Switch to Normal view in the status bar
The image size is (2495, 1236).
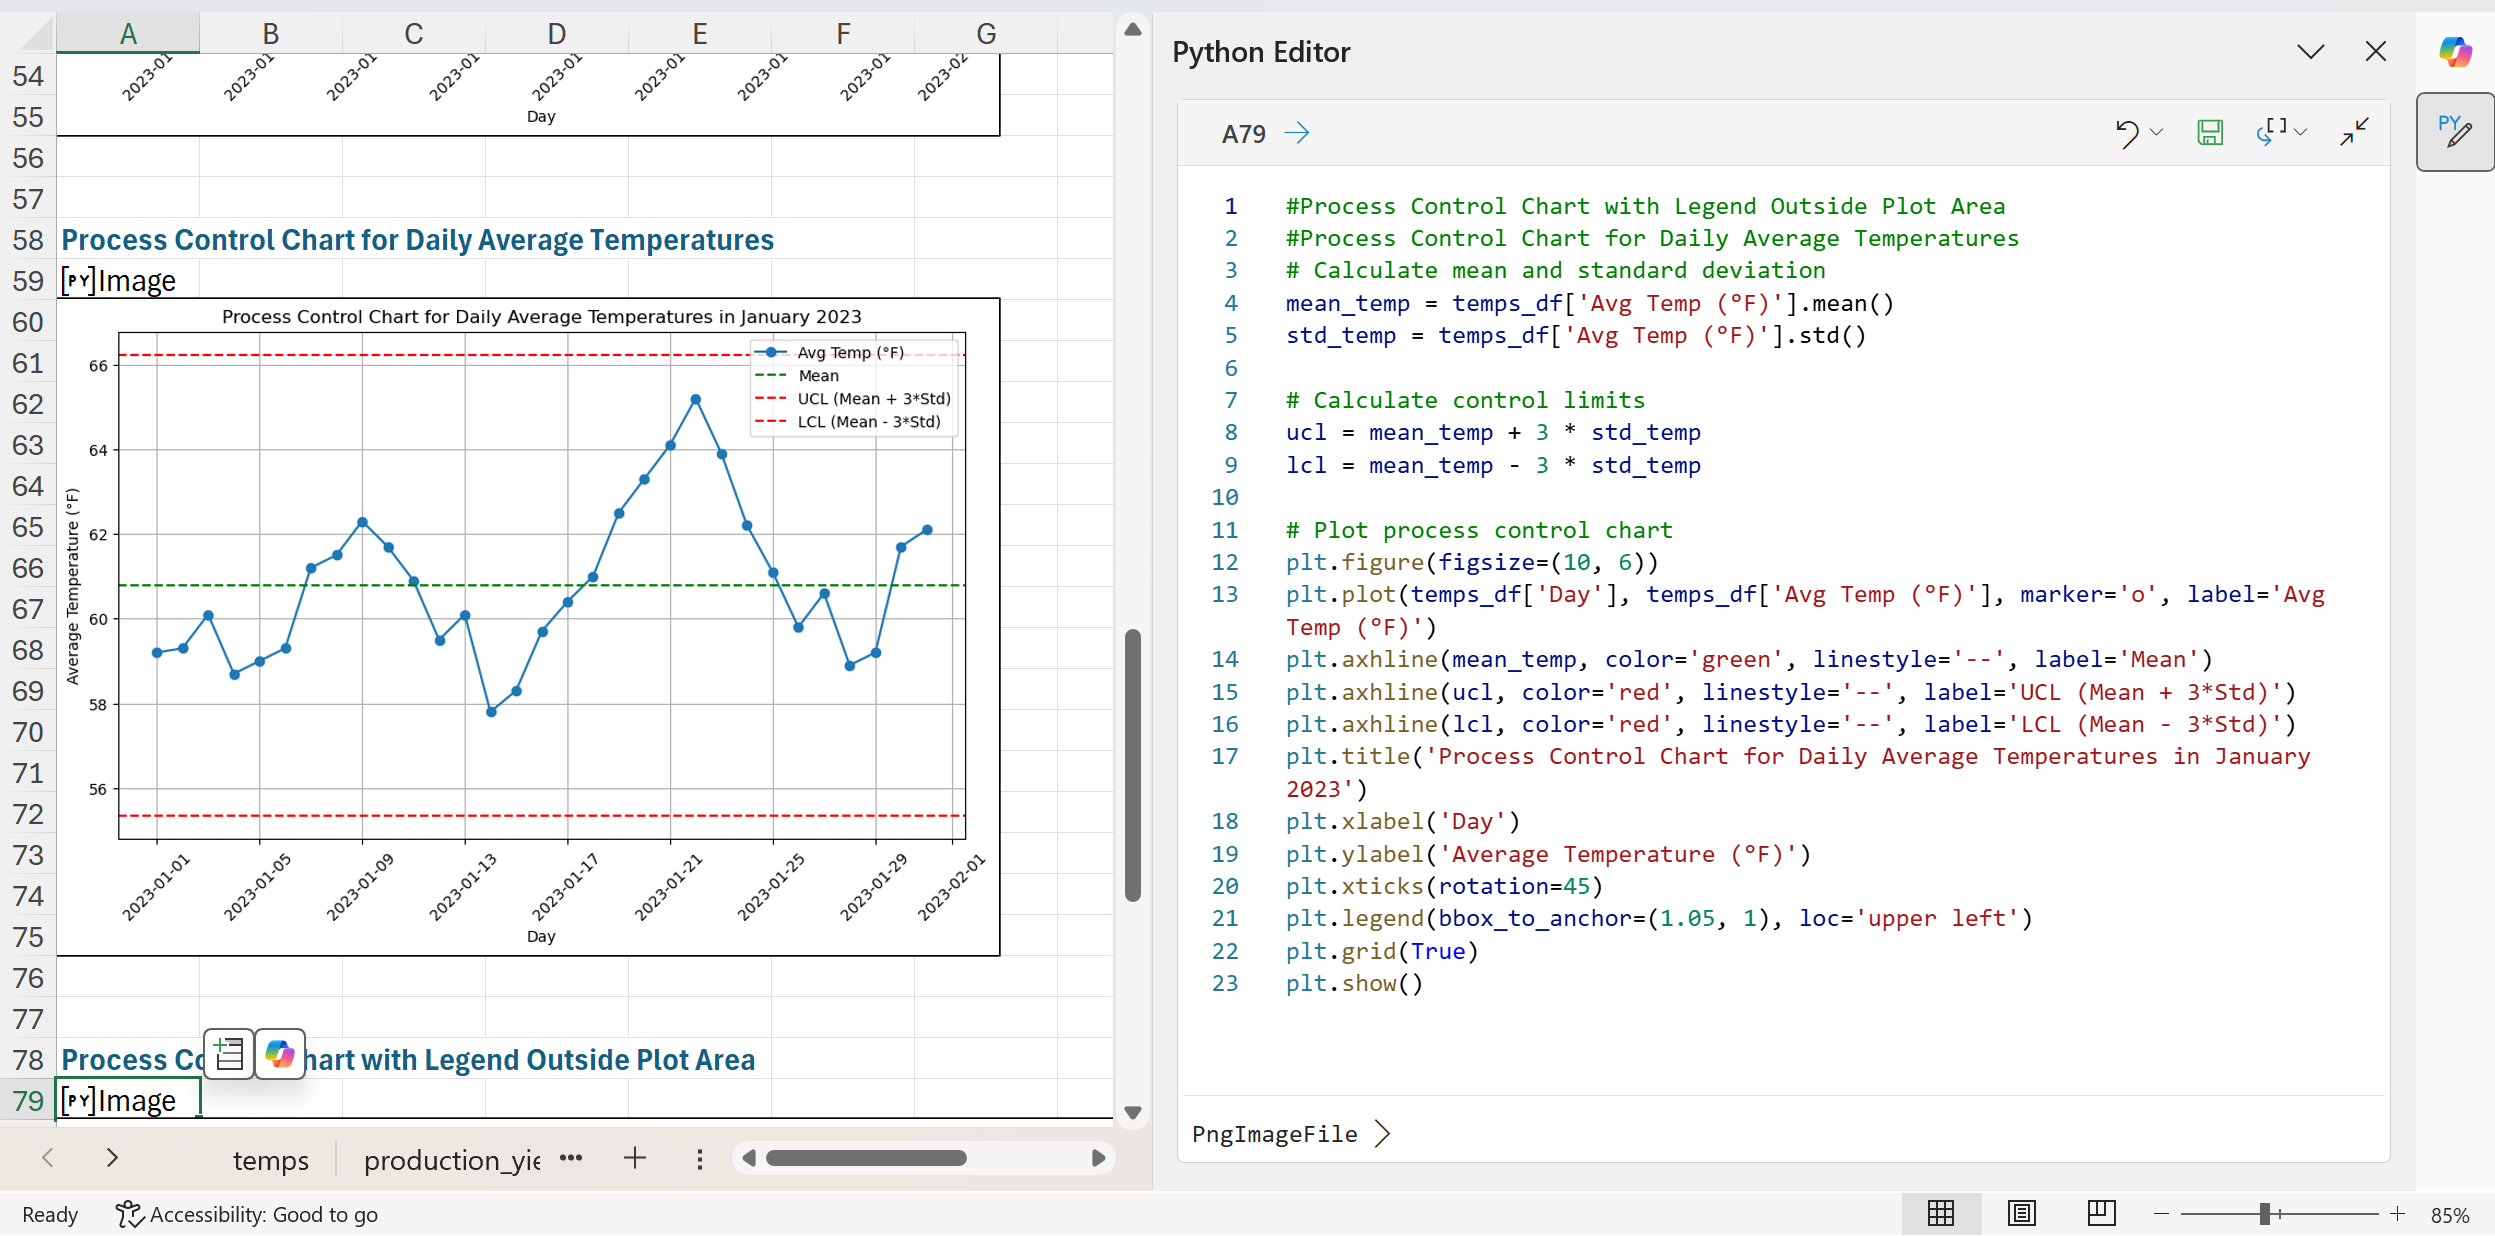tap(1940, 1214)
